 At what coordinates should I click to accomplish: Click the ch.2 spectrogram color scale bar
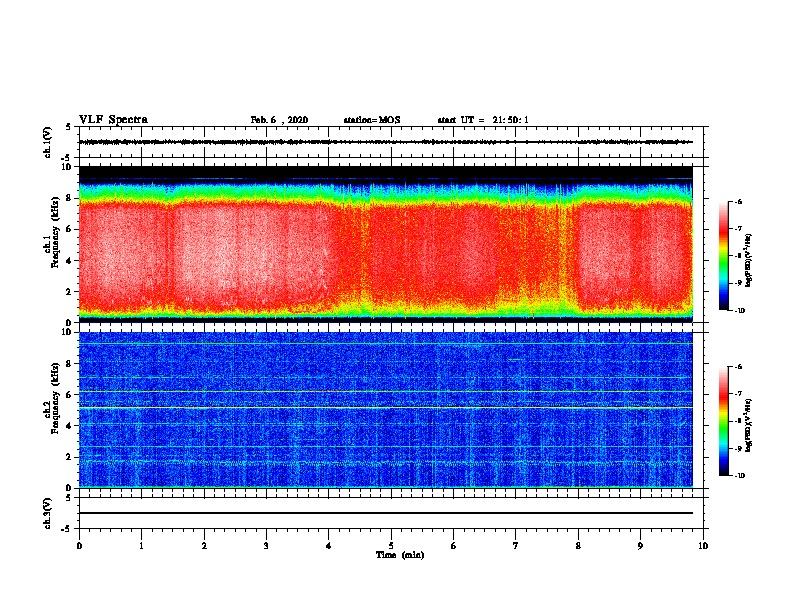coord(724,421)
